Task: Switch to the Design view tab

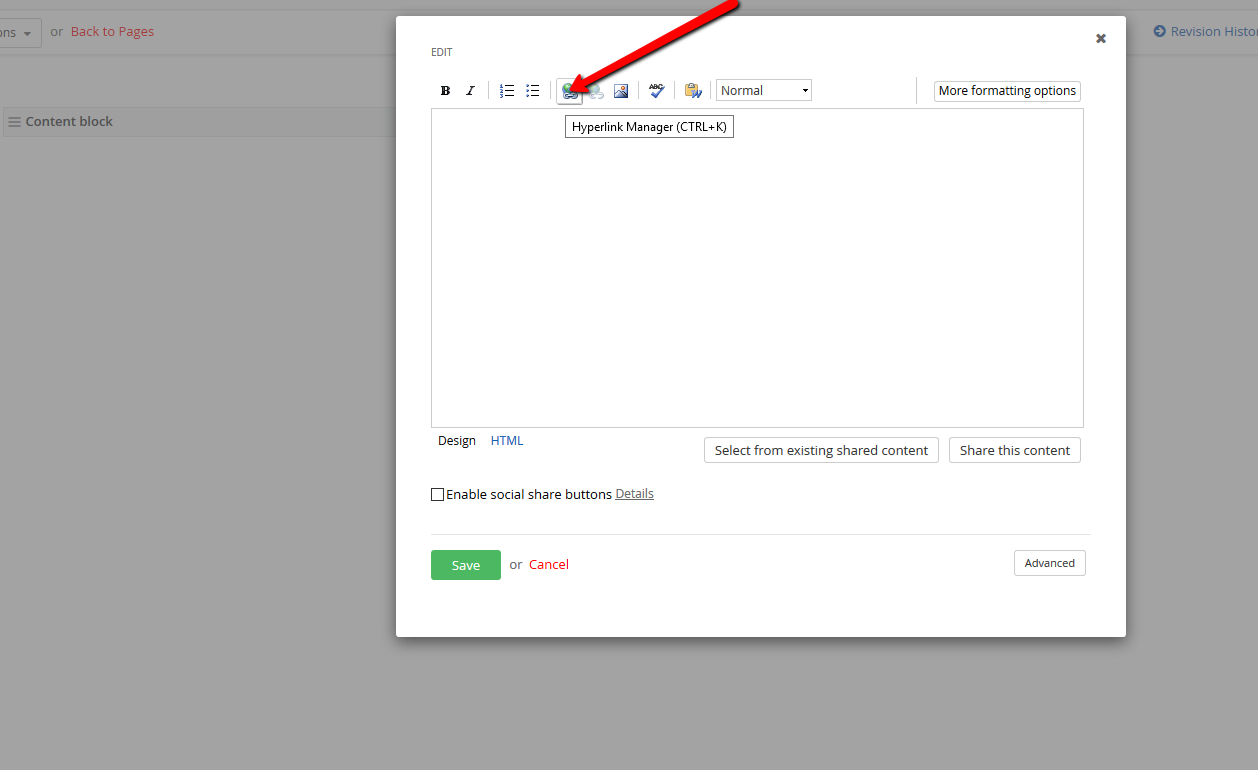Action: coord(456,440)
